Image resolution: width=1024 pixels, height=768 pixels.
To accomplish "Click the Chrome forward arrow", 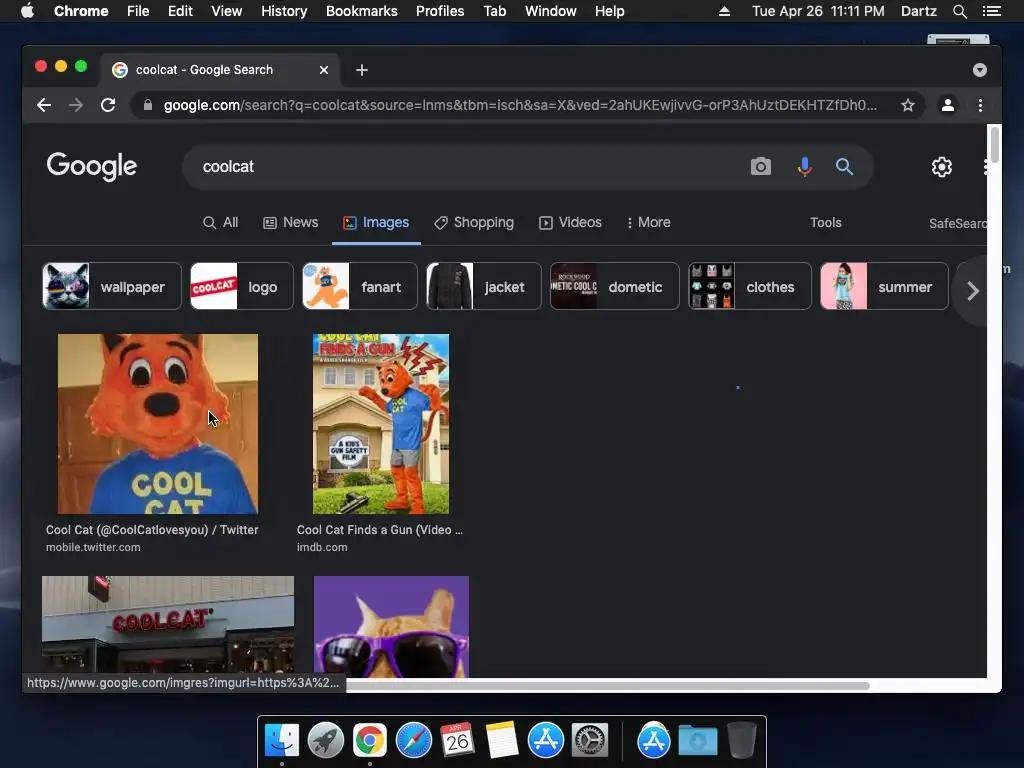I will (76, 105).
